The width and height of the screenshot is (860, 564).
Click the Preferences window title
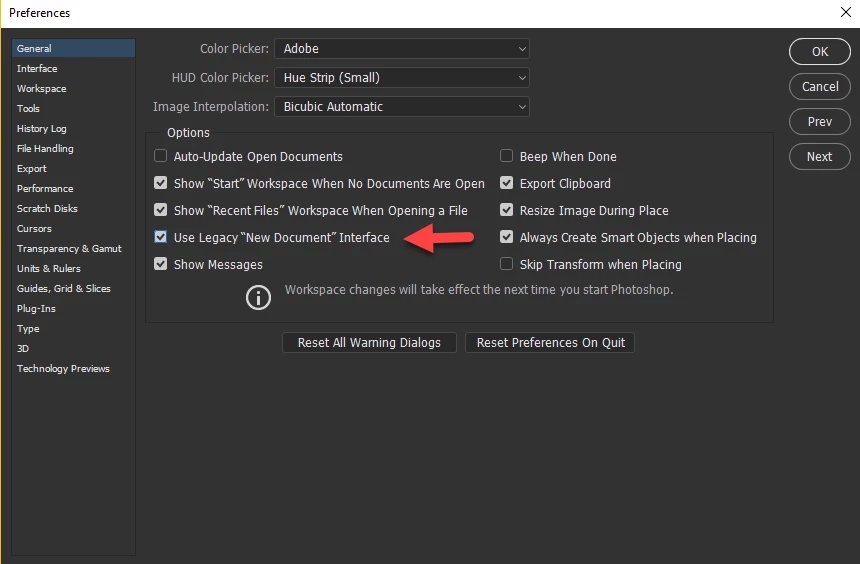[x=39, y=13]
